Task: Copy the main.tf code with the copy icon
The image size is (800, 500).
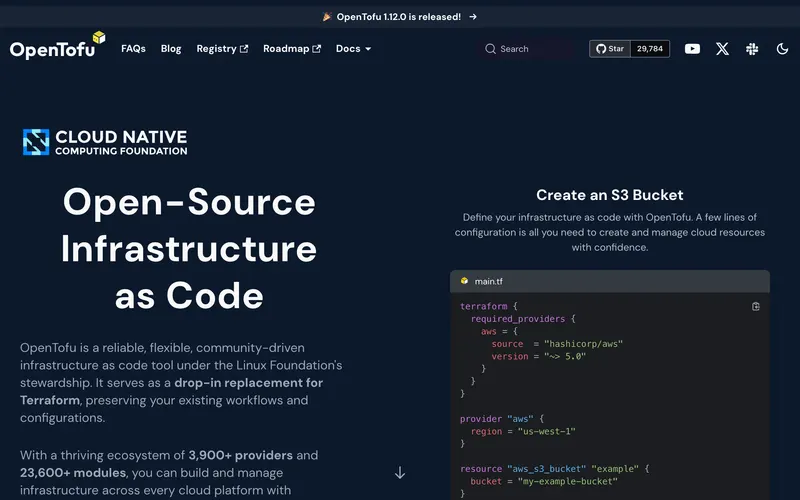Action: (x=756, y=306)
